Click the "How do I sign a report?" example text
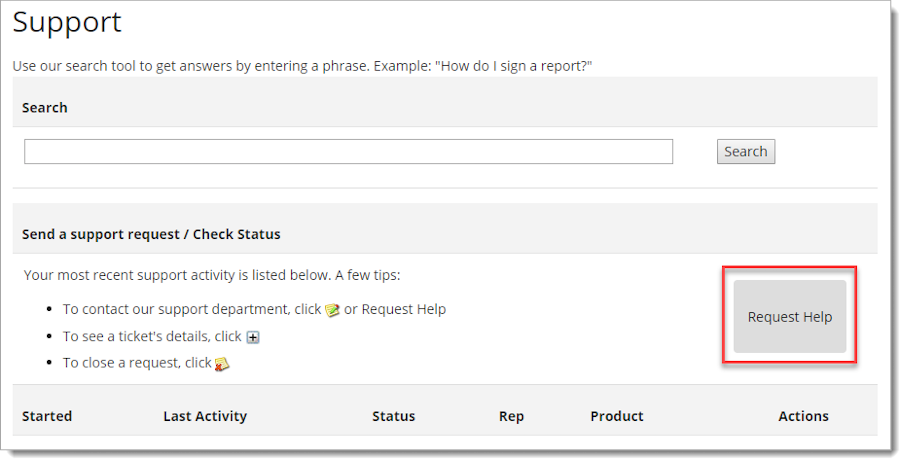The width and height of the screenshot is (900, 459). click(x=513, y=66)
